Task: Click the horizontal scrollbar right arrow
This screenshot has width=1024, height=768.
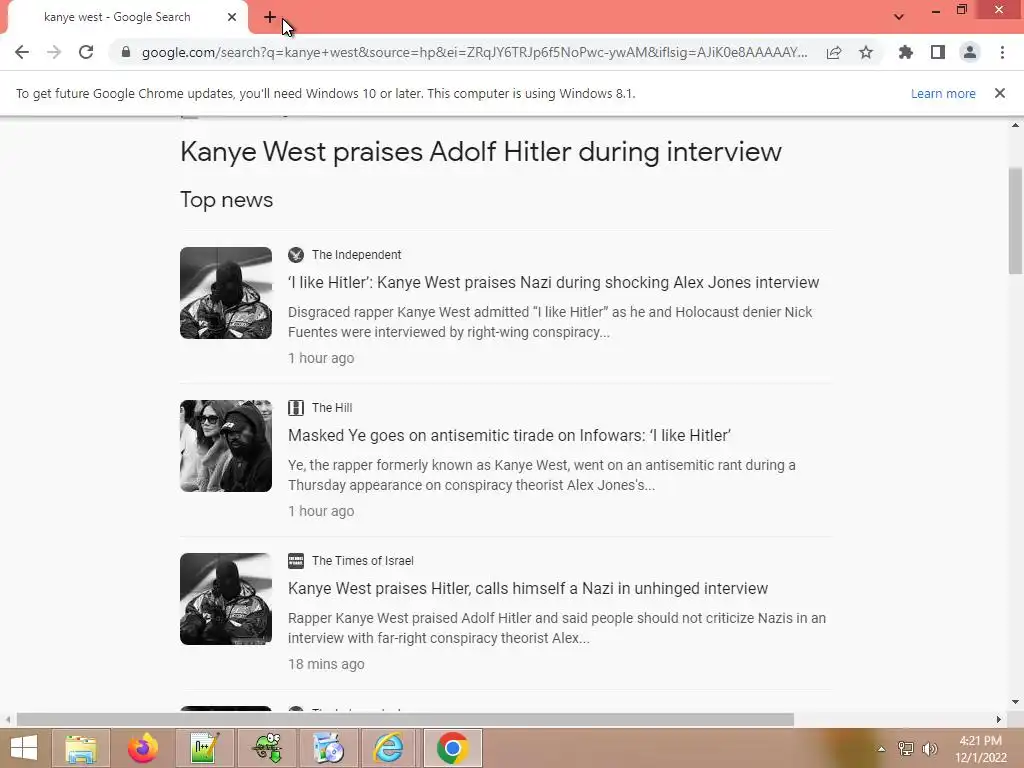Action: pyautogui.click(x=998, y=719)
